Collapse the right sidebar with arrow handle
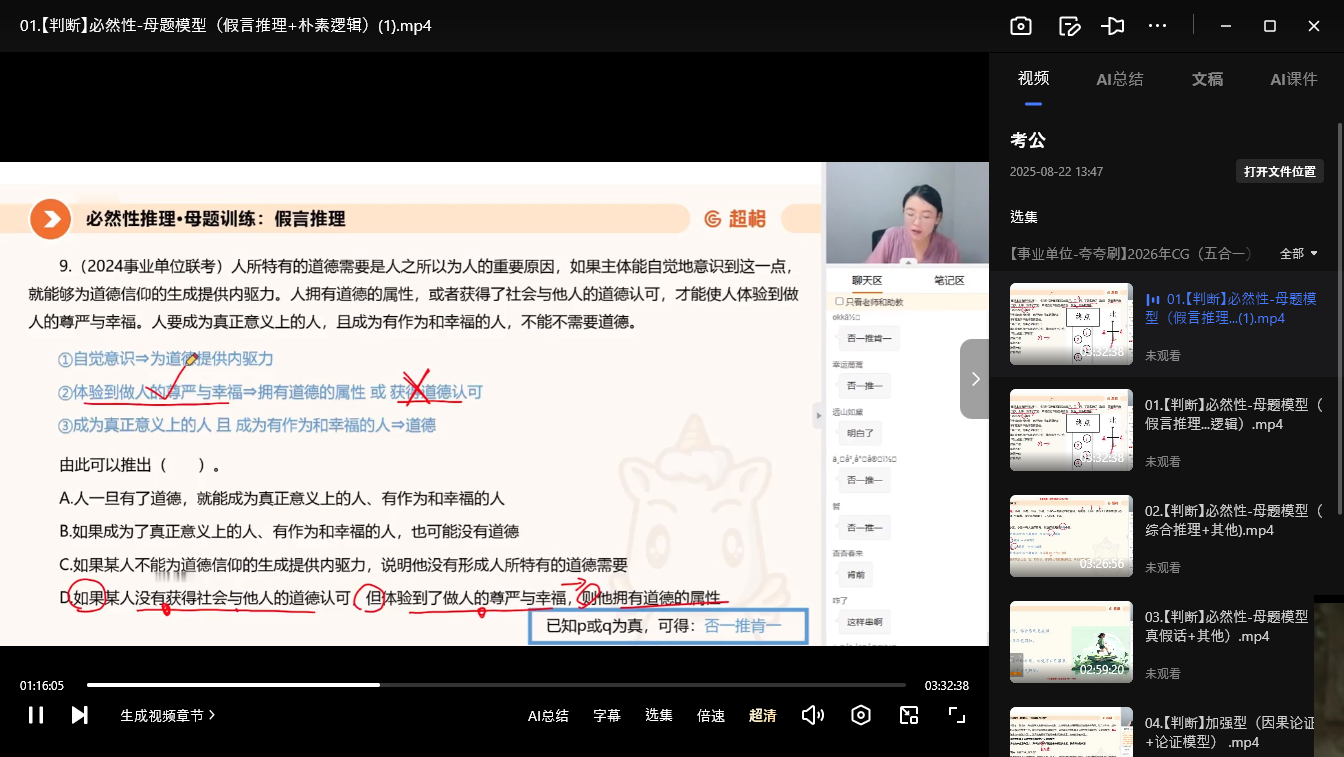Screen dimensions: 1344x757 (x=975, y=379)
